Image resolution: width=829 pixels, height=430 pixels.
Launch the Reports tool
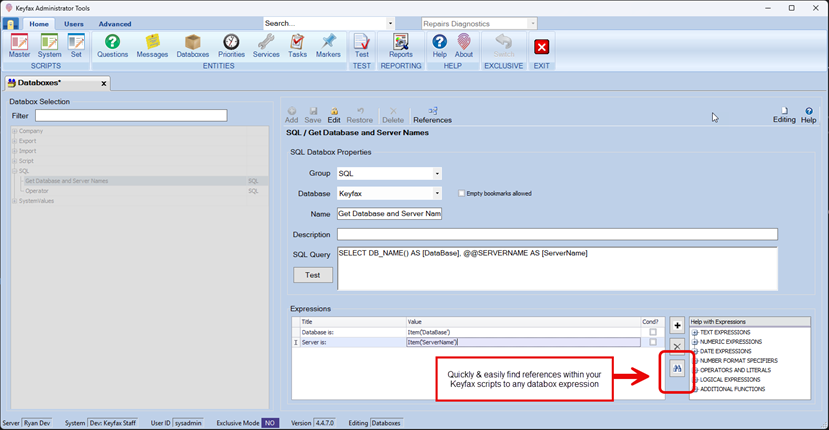(x=401, y=46)
